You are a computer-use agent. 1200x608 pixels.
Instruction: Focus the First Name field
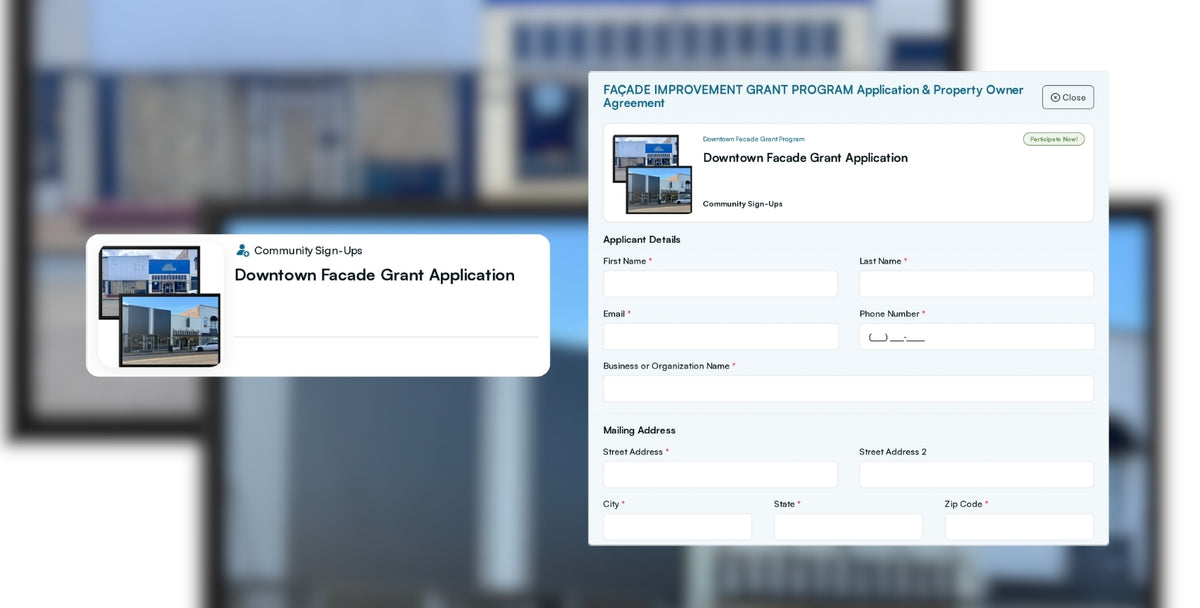coord(720,284)
